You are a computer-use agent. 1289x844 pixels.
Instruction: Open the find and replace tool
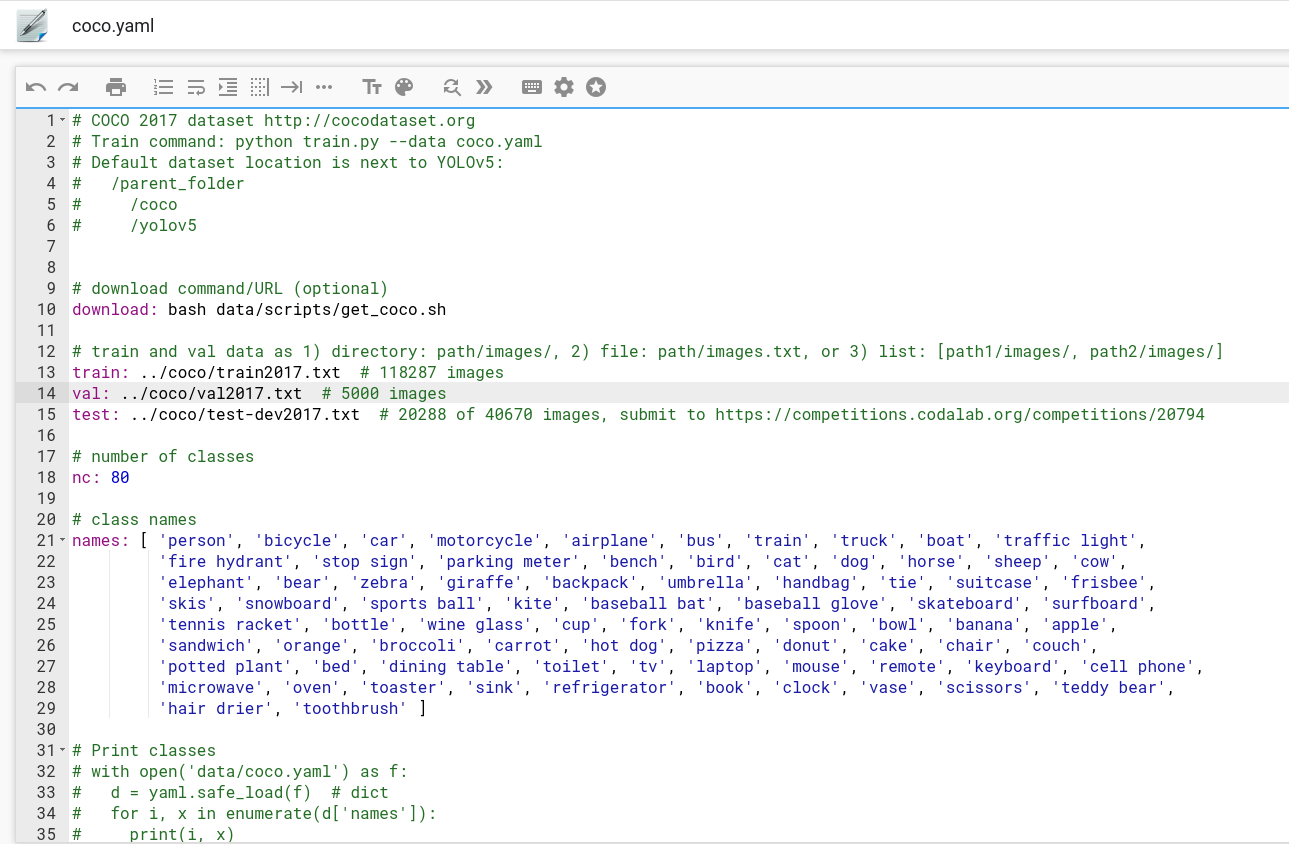pyautogui.click(x=452, y=87)
